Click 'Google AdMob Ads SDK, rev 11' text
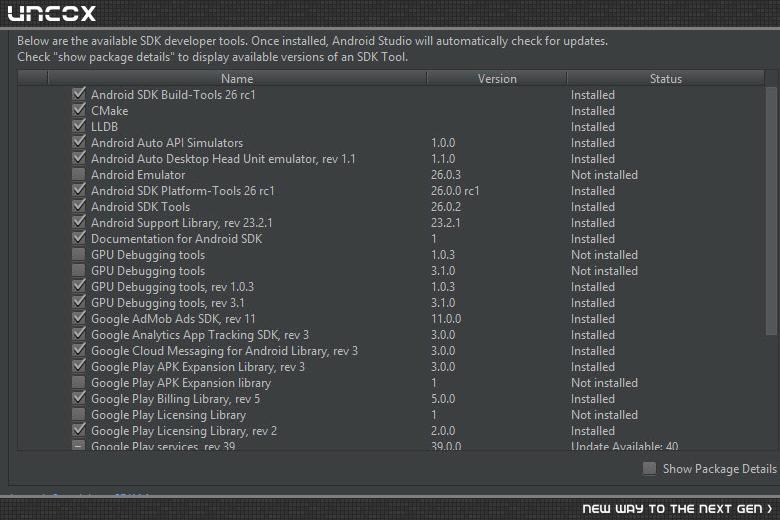The image size is (780, 520). point(173,318)
